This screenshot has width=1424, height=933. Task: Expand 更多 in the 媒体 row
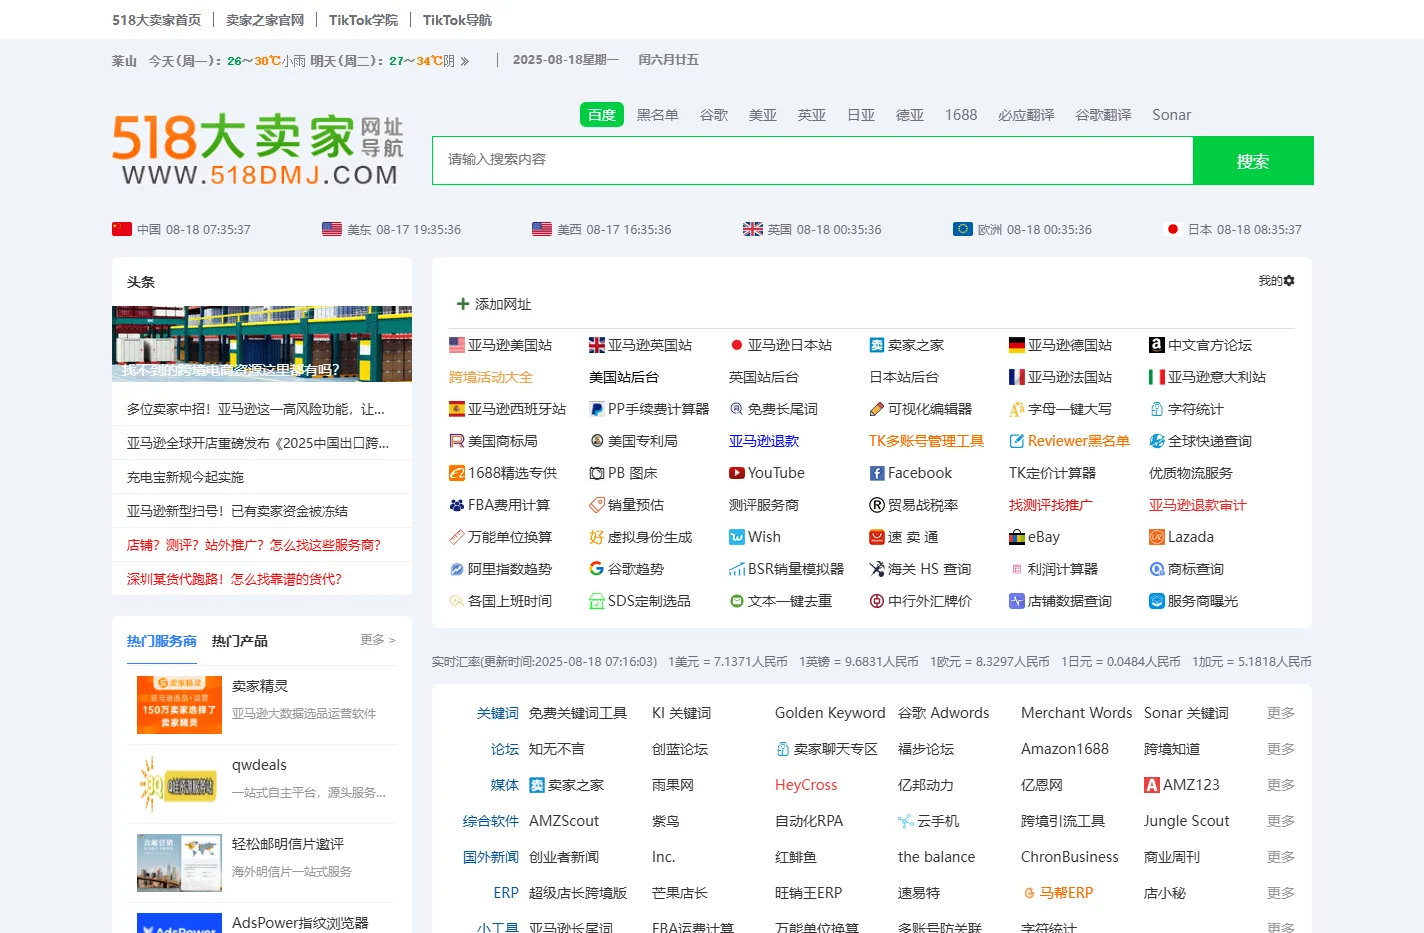pyautogui.click(x=1280, y=785)
